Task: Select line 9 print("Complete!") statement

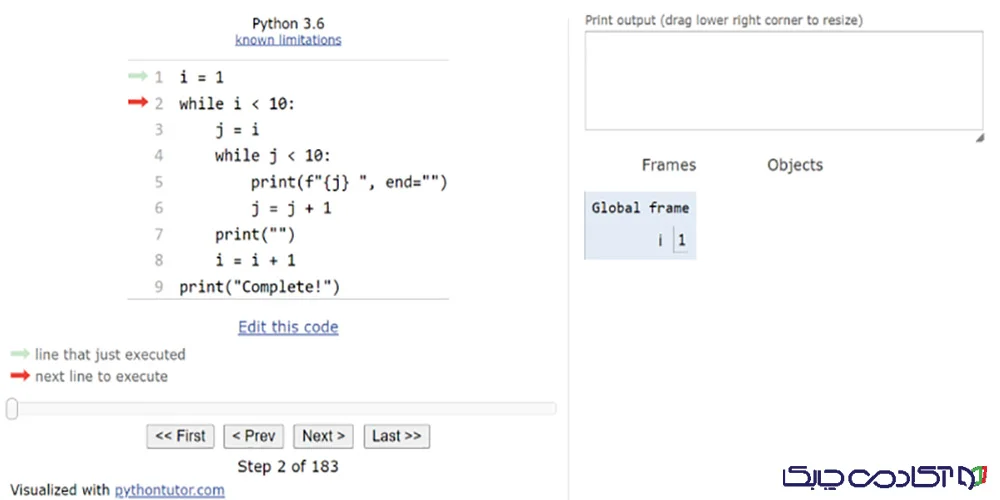Action: (x=260, y=287)
